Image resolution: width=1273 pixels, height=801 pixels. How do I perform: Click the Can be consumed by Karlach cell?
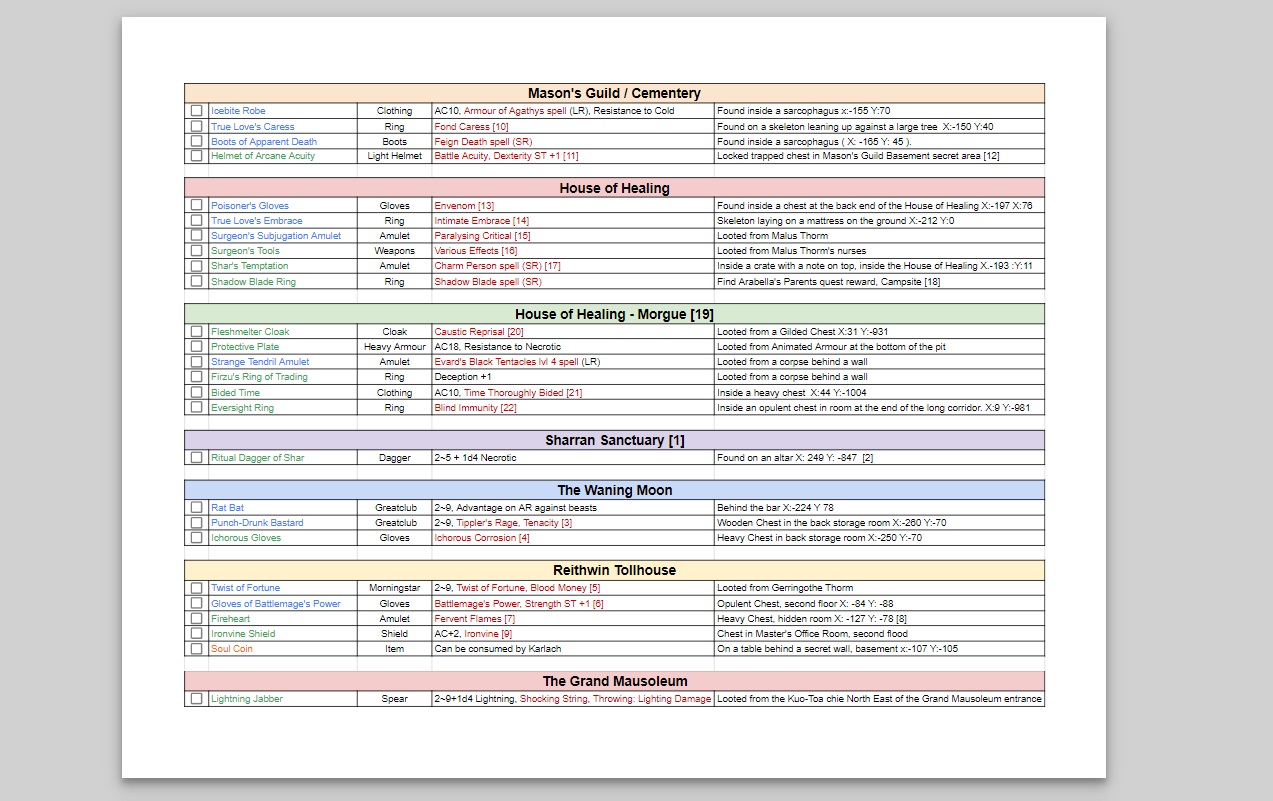[573, 649]
